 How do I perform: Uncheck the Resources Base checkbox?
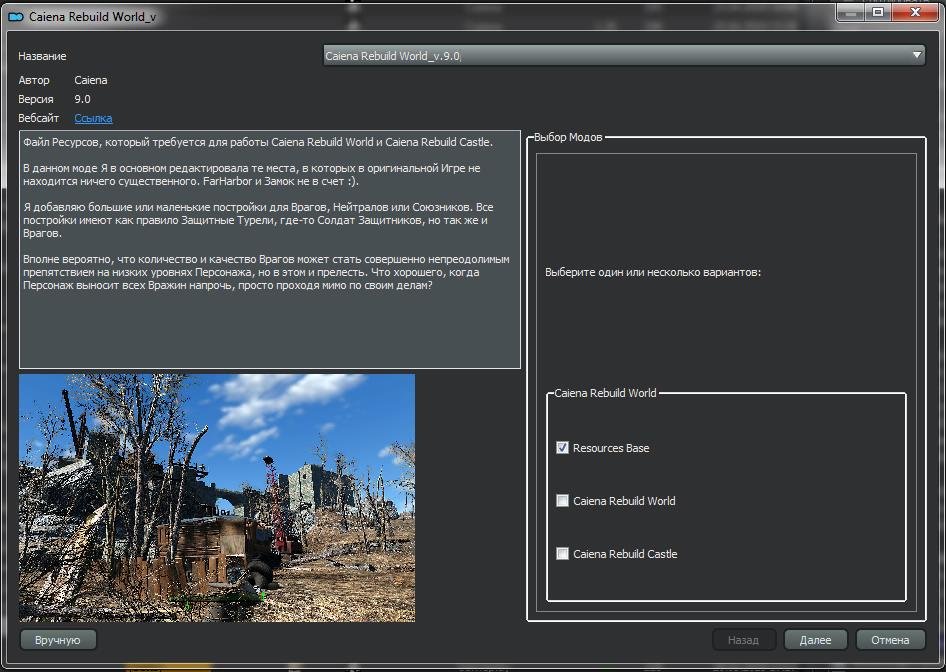point(562,448)
